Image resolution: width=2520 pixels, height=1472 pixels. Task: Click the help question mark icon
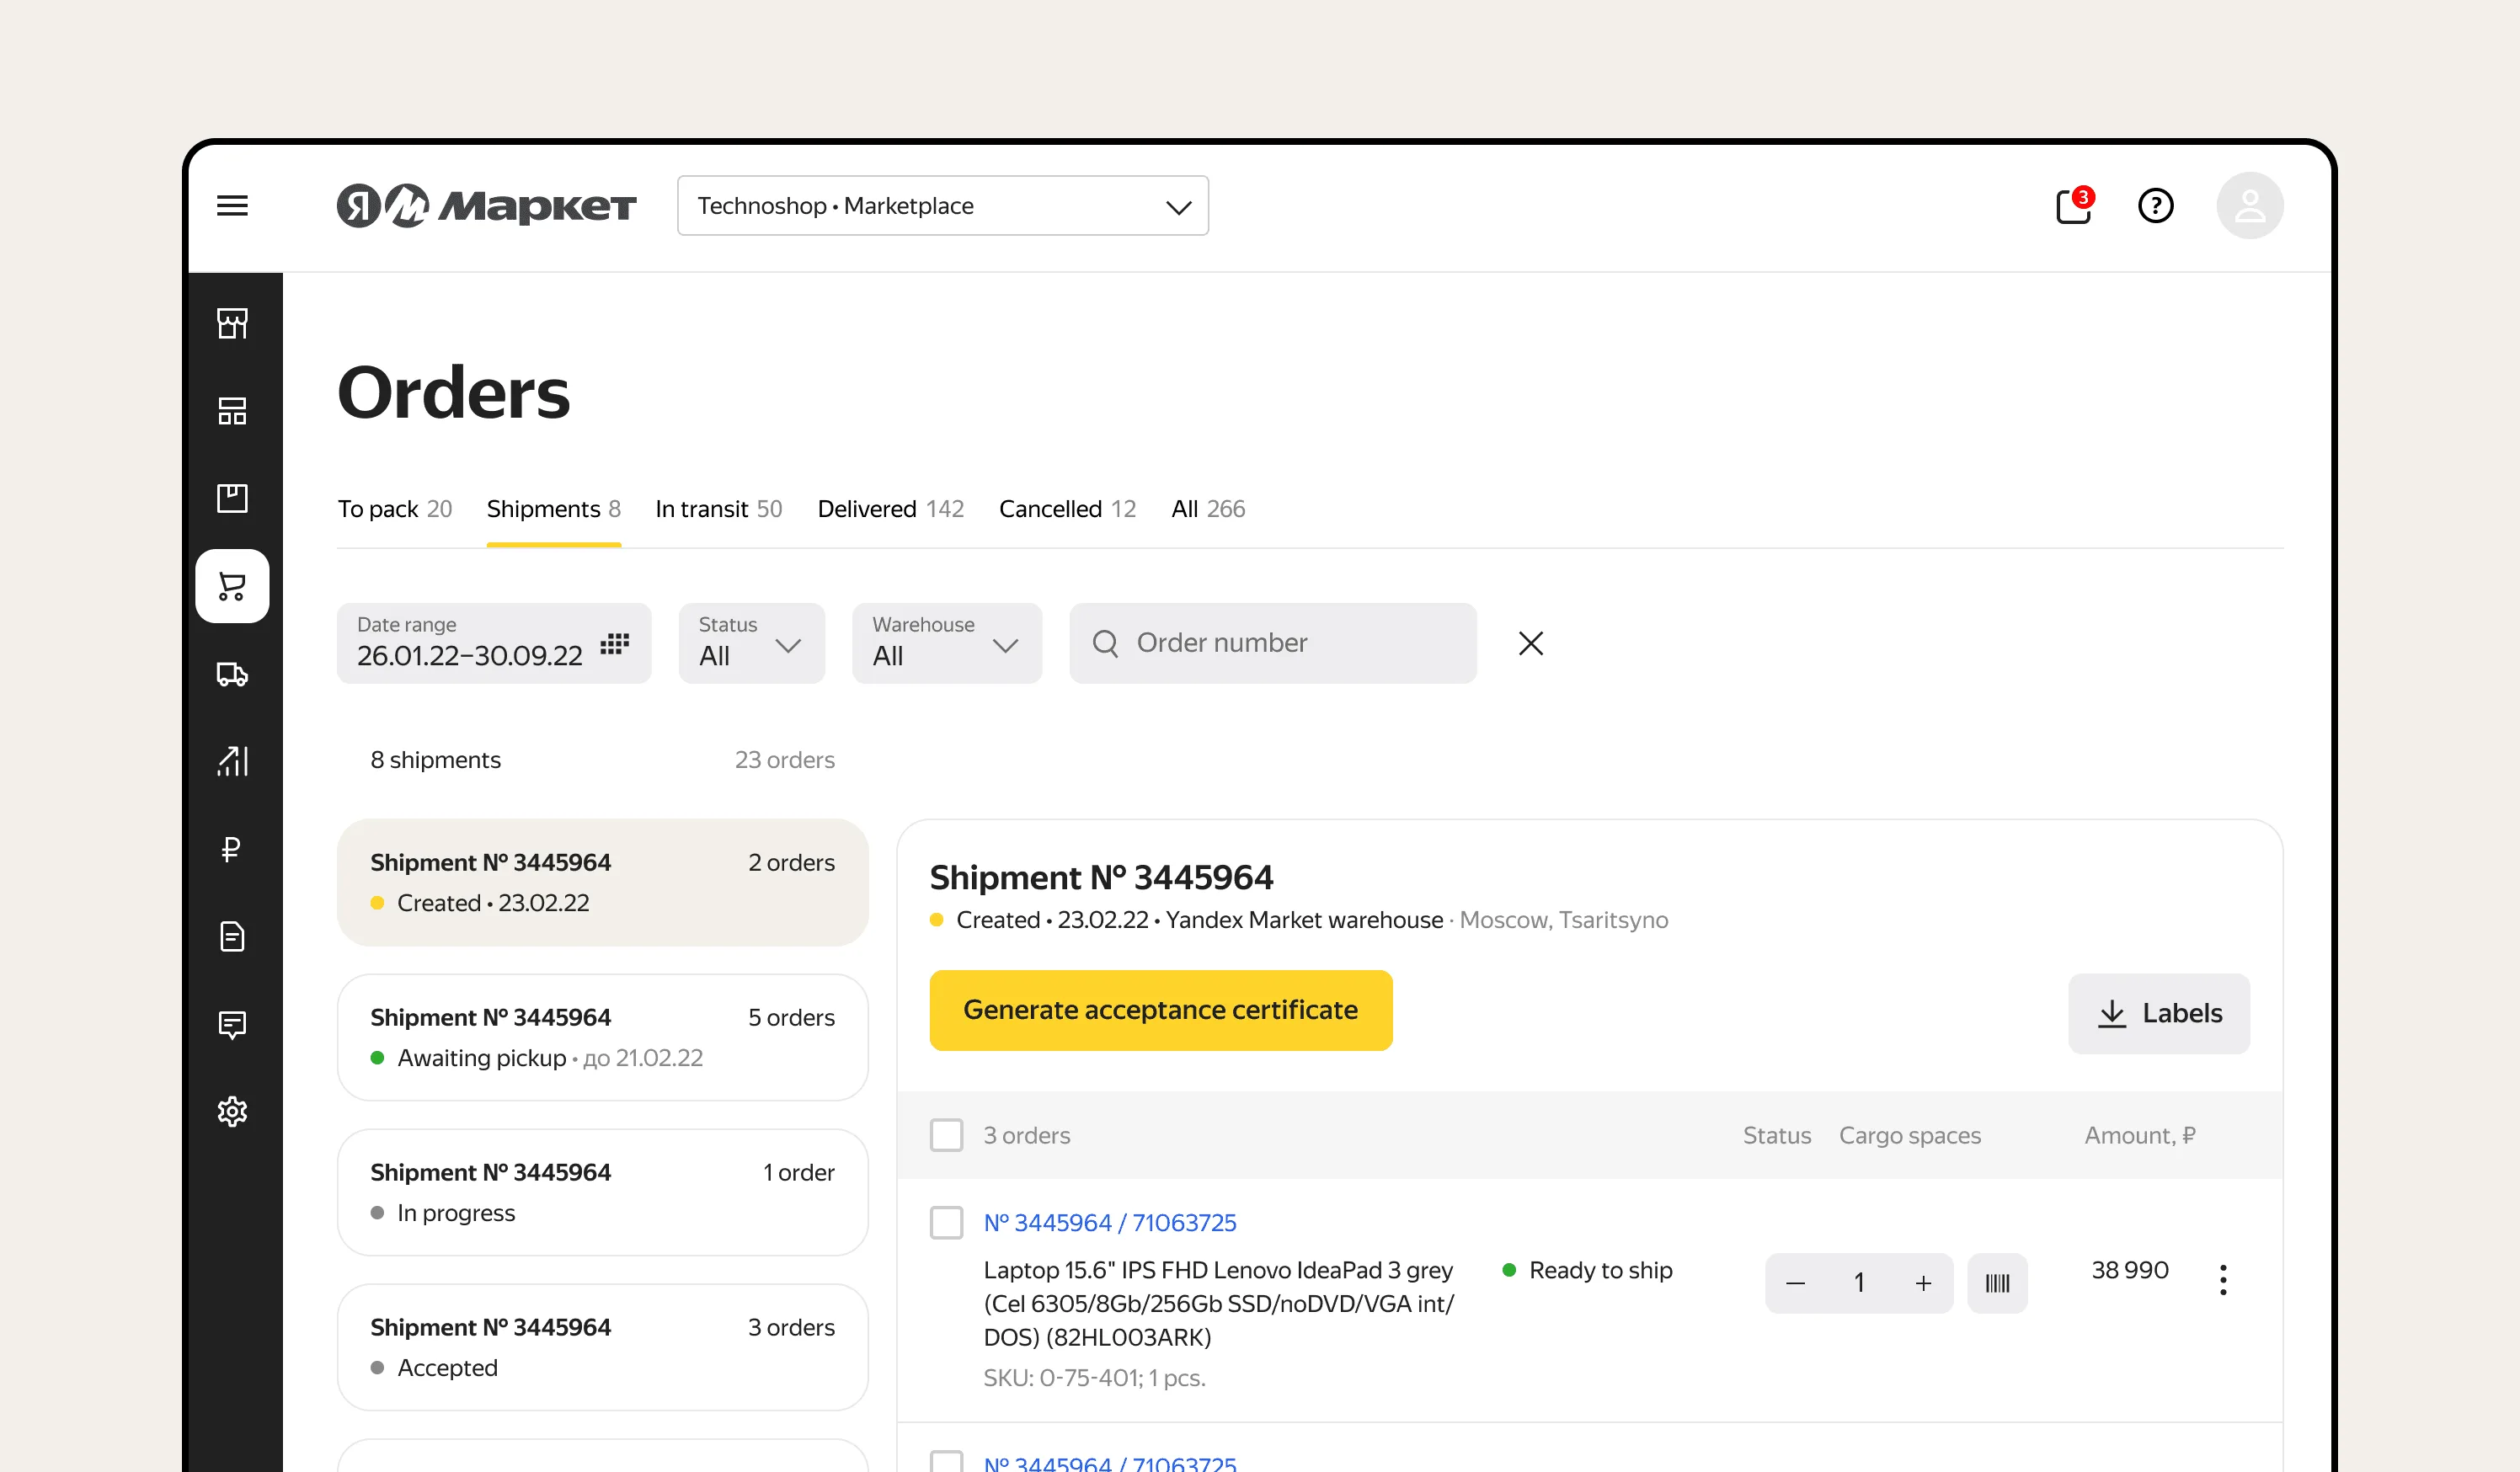(x=2155, y=206)
